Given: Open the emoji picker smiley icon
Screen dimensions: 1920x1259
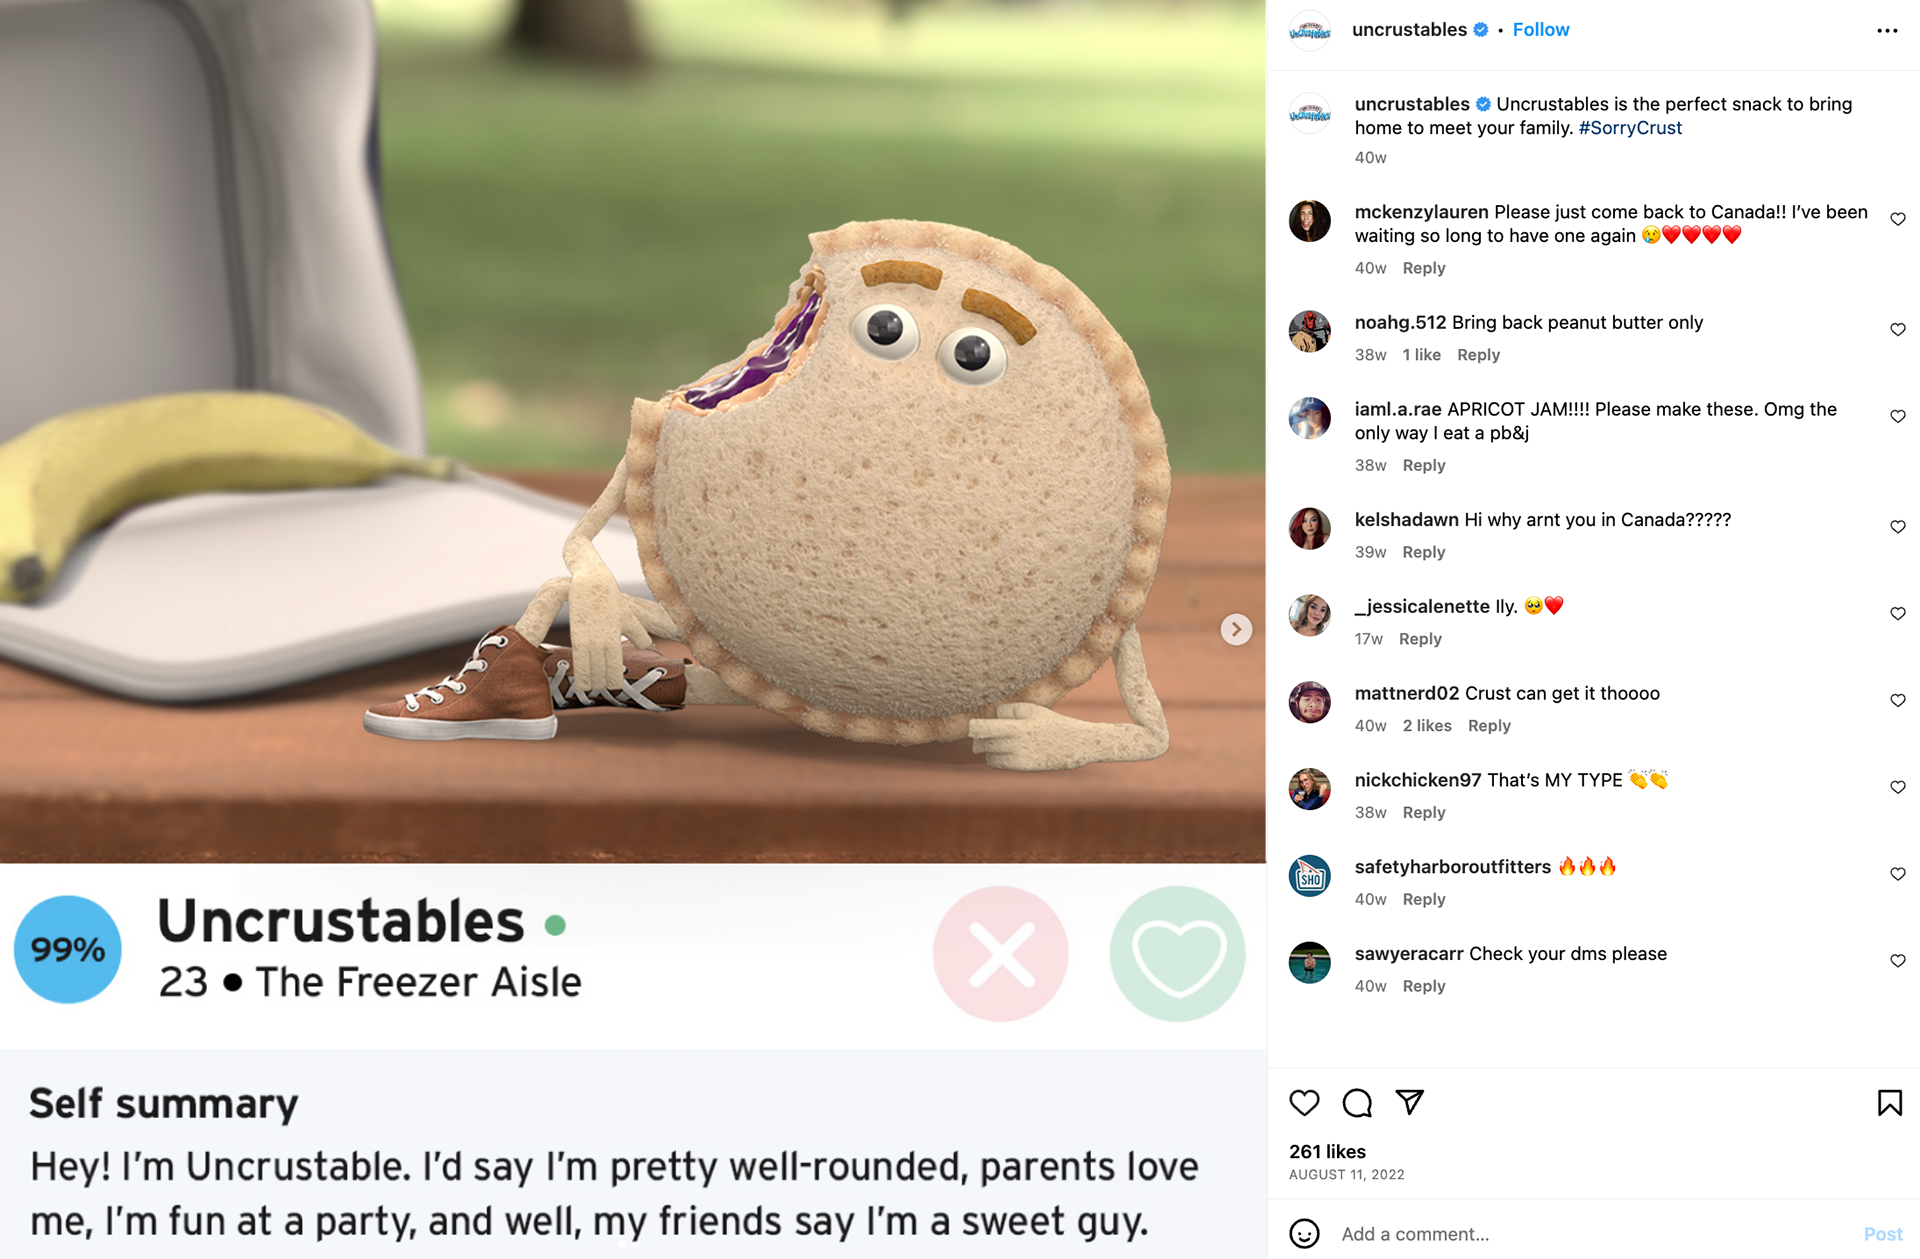Looking at the screenshot, I should click(x=1304, y=1233).
